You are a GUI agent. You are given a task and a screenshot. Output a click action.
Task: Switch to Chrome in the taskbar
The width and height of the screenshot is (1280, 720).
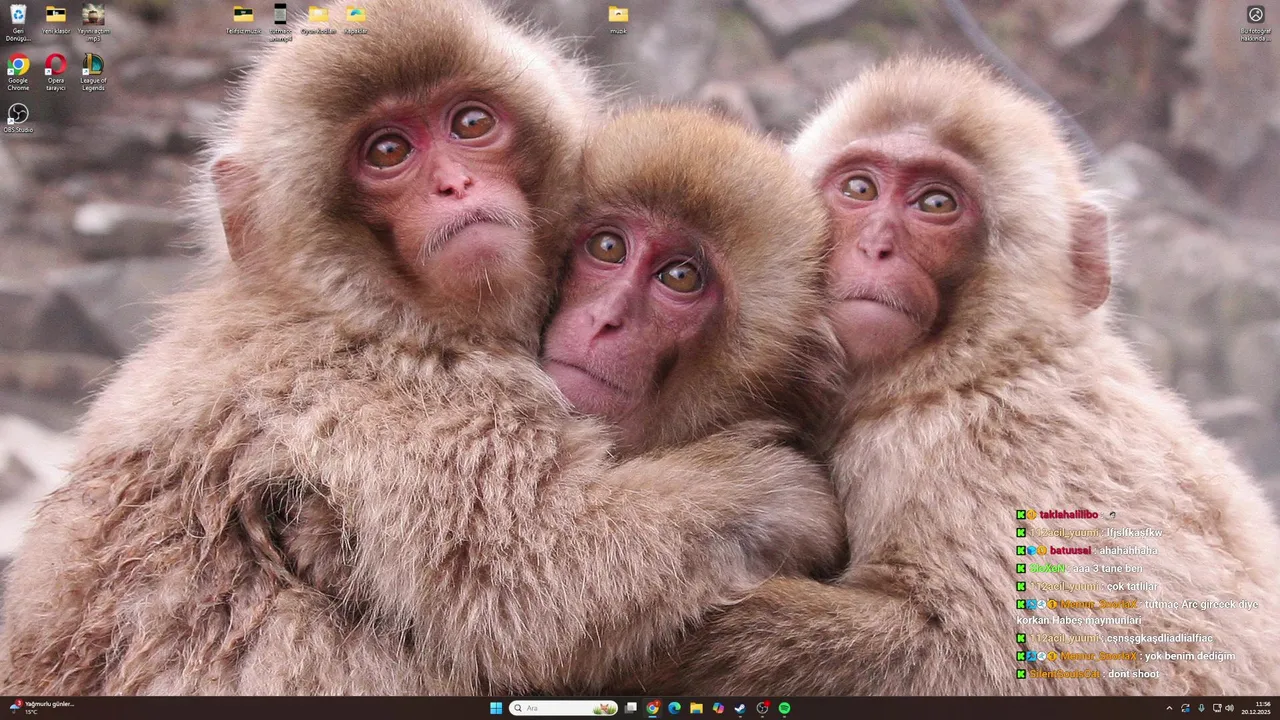652,708
